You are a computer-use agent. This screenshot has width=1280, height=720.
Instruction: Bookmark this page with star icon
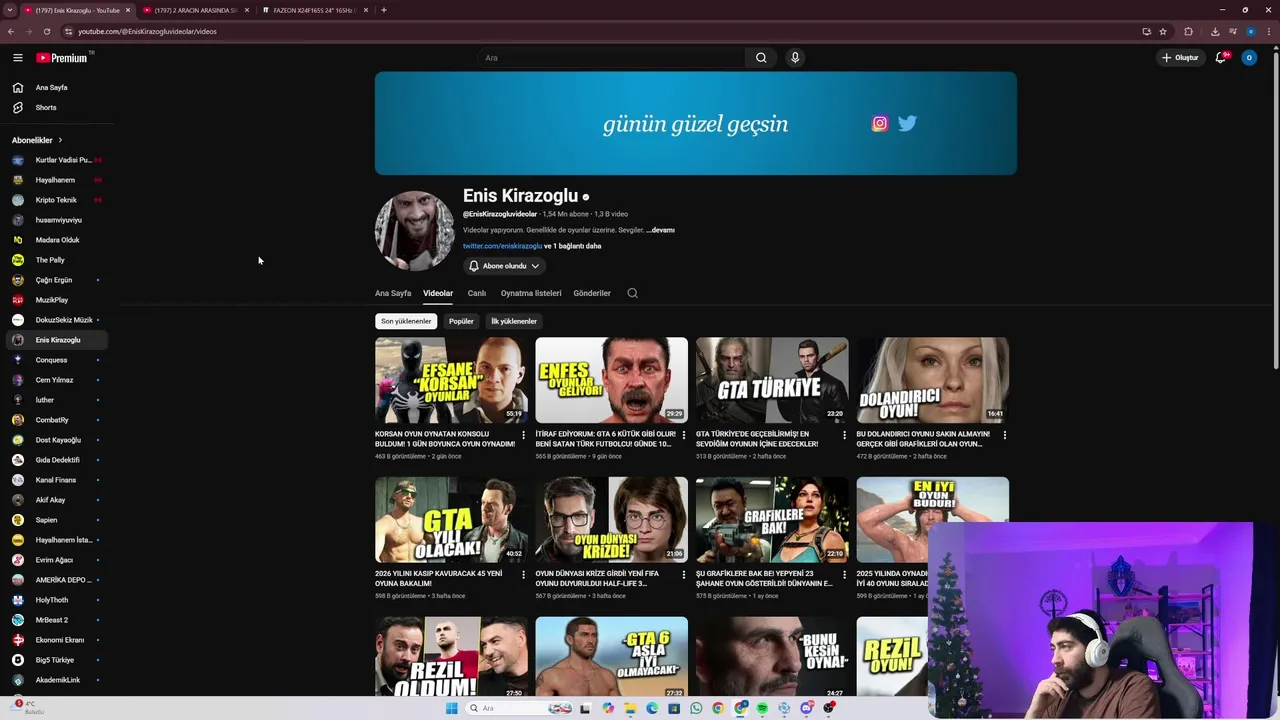tap(1163, 32)
